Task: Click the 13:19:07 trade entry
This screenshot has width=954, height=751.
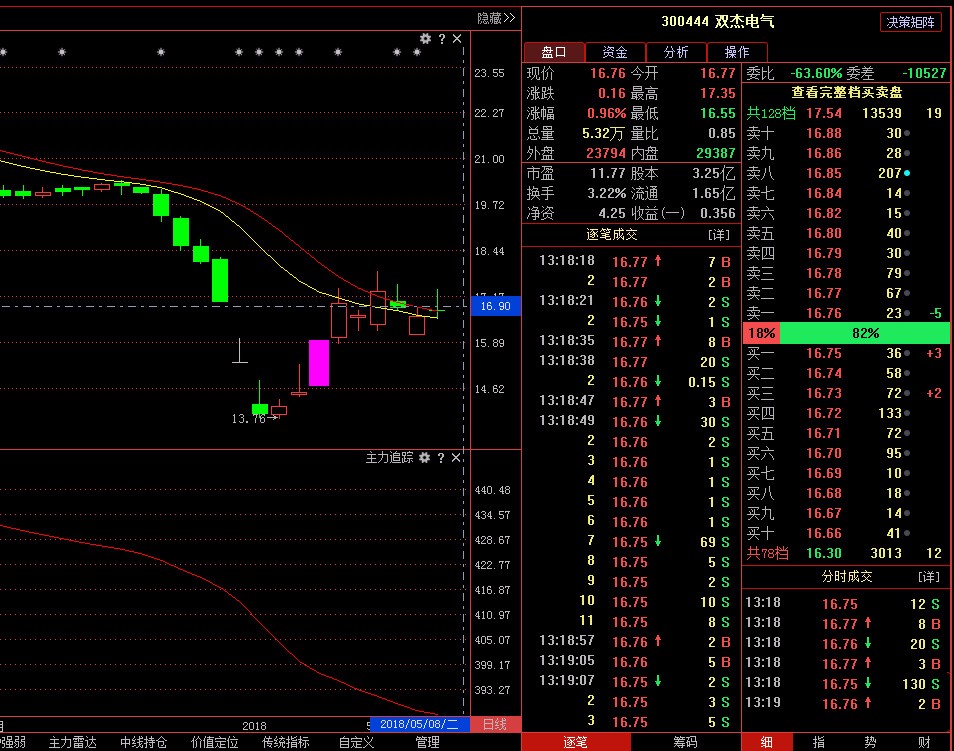Action: (632, 681)
